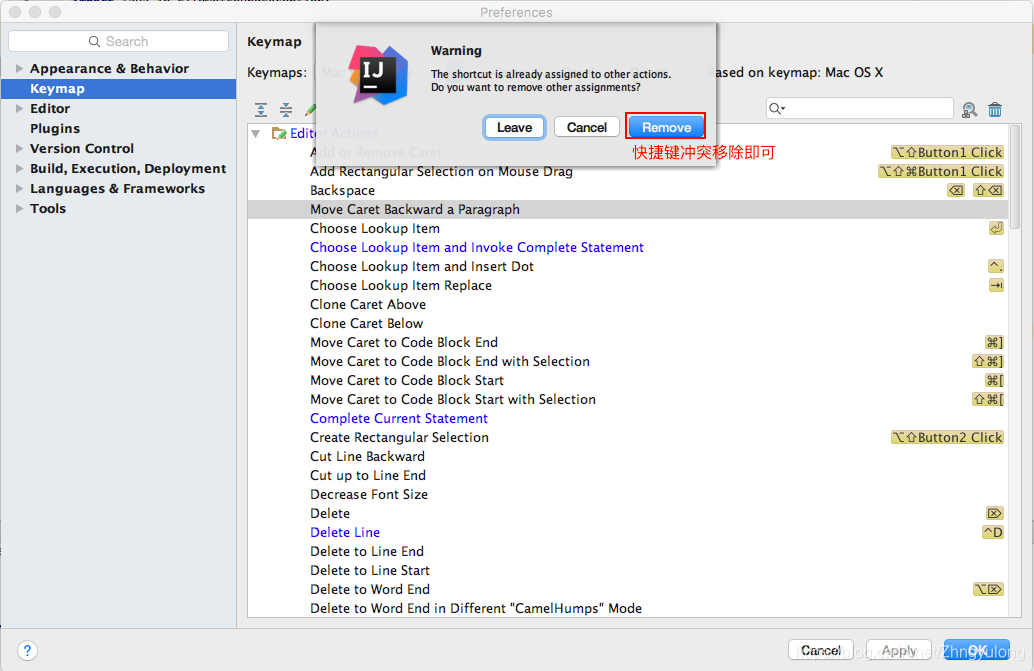Select Choose Lookup Item Replace row
This screenshot has height=671, width=1034.
point(401,286)
